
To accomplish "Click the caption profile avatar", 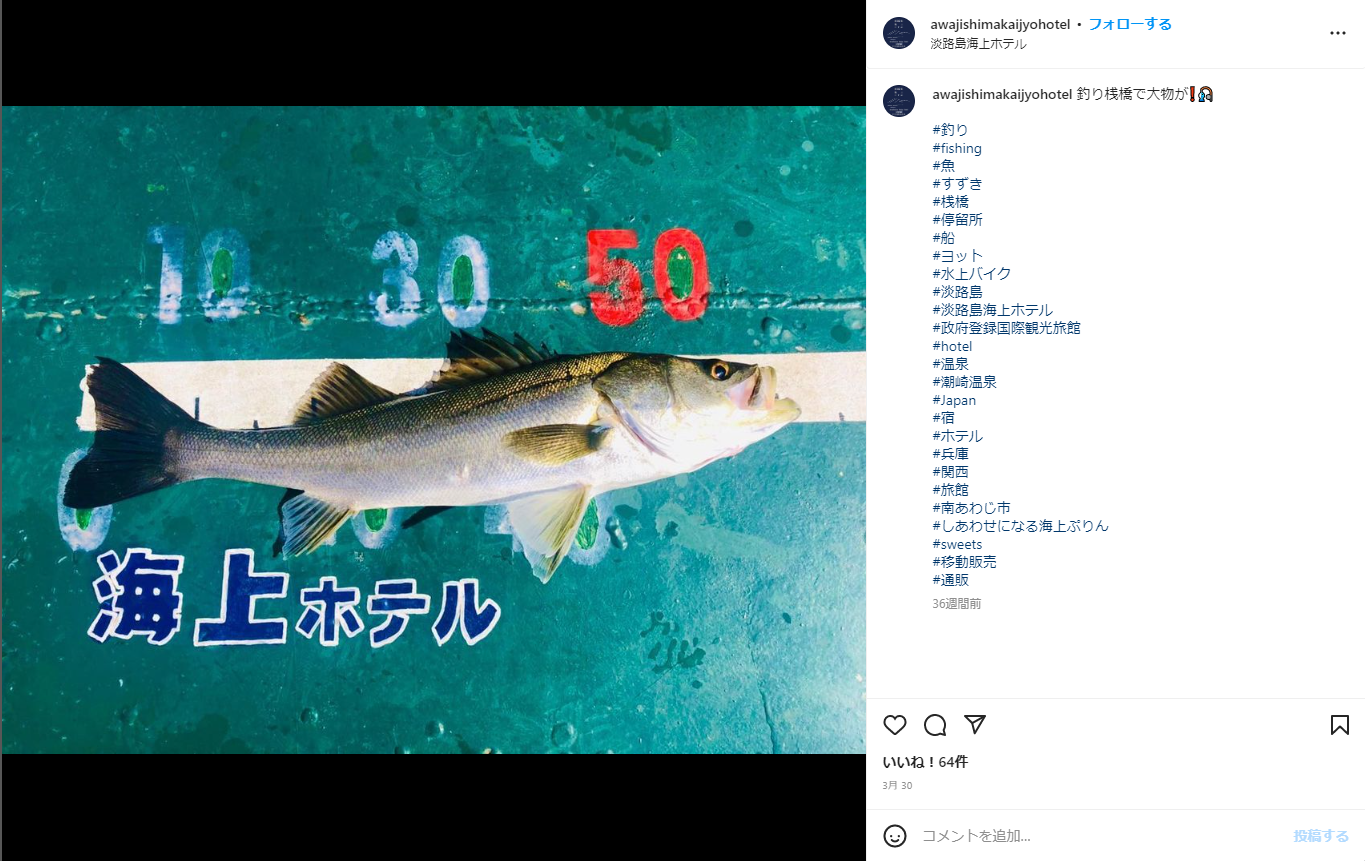I will click(899, 101).
